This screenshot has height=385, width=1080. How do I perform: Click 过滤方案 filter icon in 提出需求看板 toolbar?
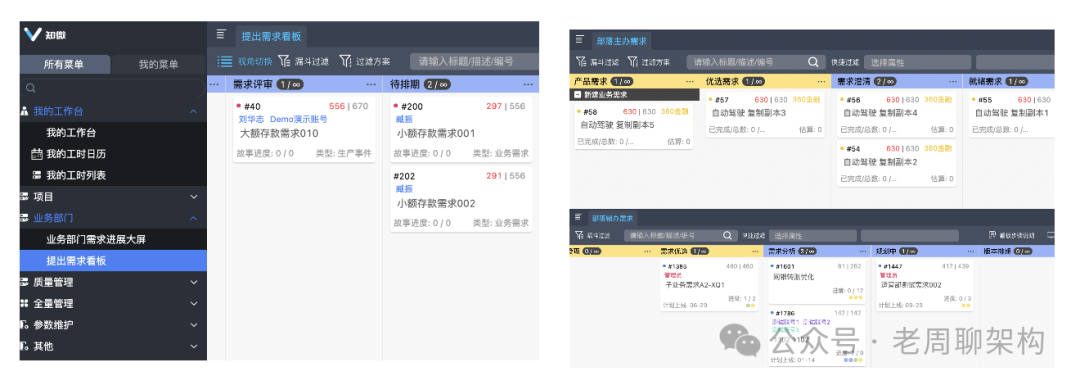346,61
